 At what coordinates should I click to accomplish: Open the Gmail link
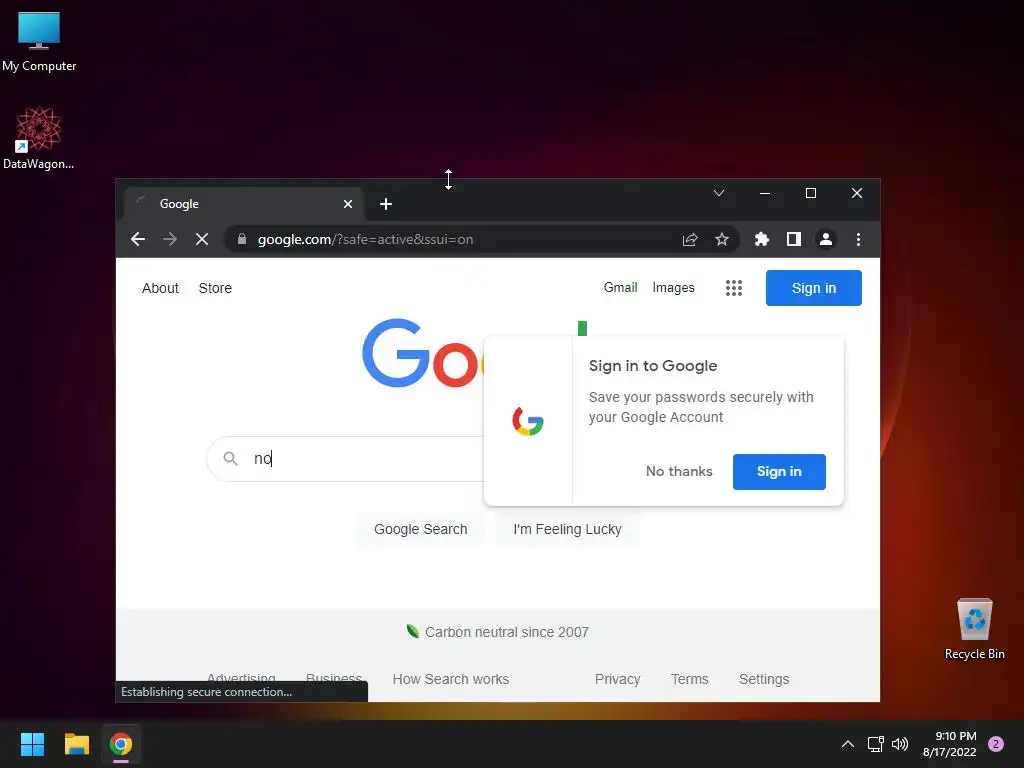pos(620,287)
